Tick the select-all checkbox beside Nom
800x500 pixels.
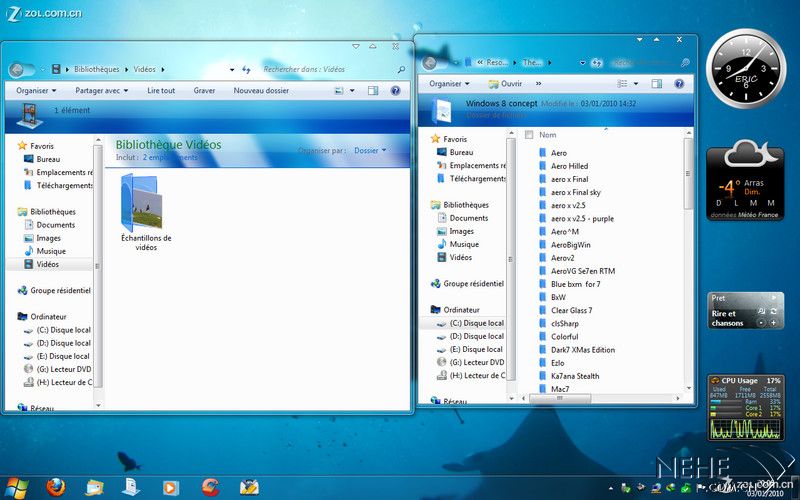527,135
